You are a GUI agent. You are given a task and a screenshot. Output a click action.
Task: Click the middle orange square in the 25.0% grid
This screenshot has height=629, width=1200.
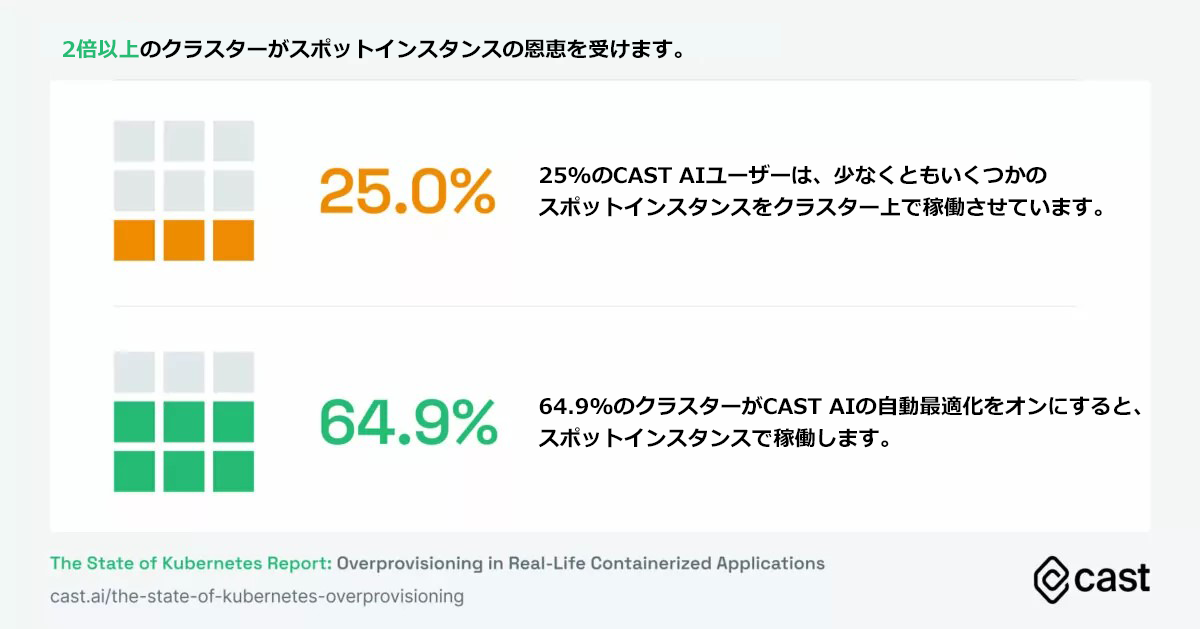184,240
